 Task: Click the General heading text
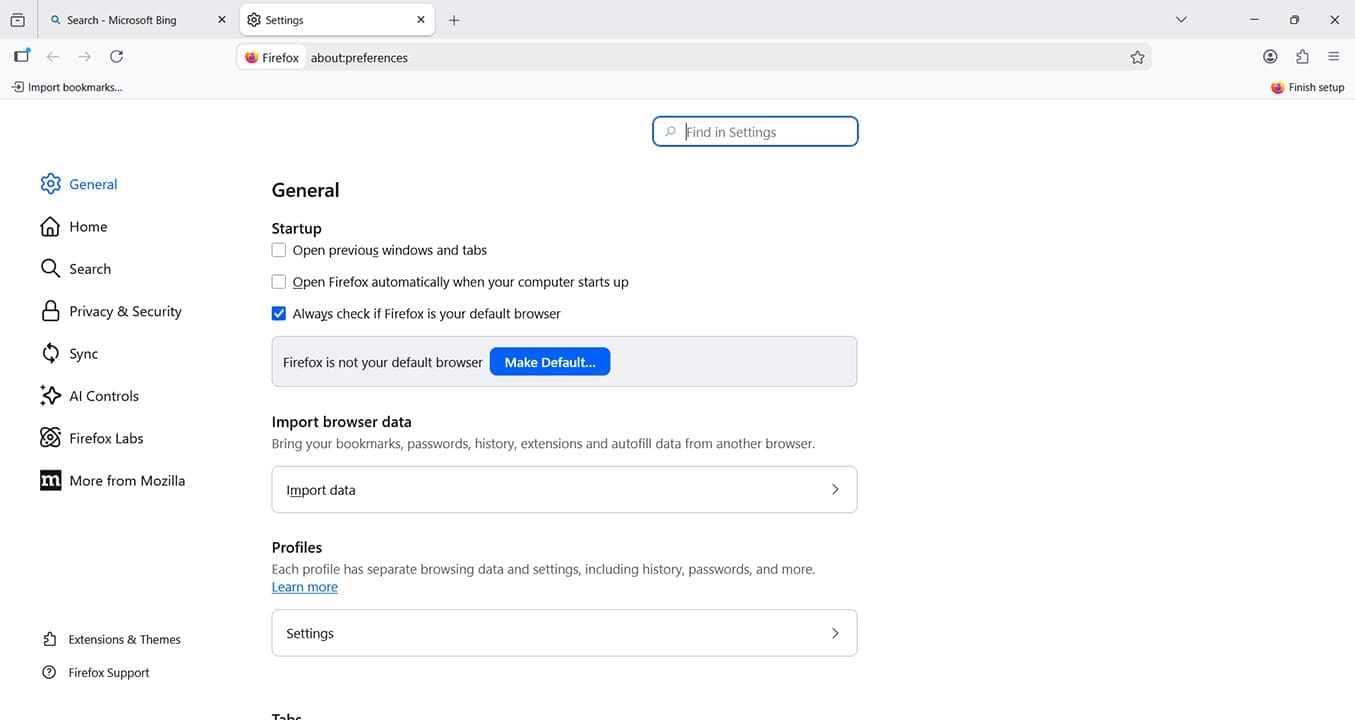306,190
